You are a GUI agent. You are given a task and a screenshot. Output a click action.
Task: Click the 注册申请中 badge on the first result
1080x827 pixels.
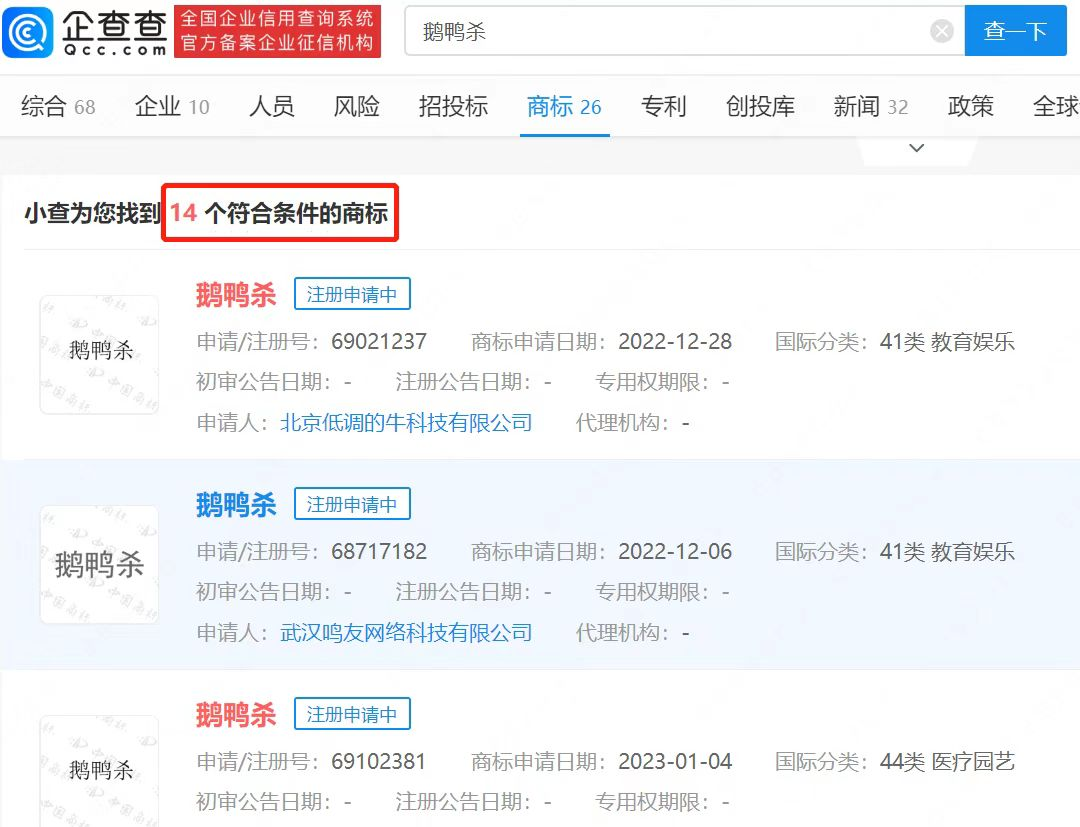coord(352,293)
